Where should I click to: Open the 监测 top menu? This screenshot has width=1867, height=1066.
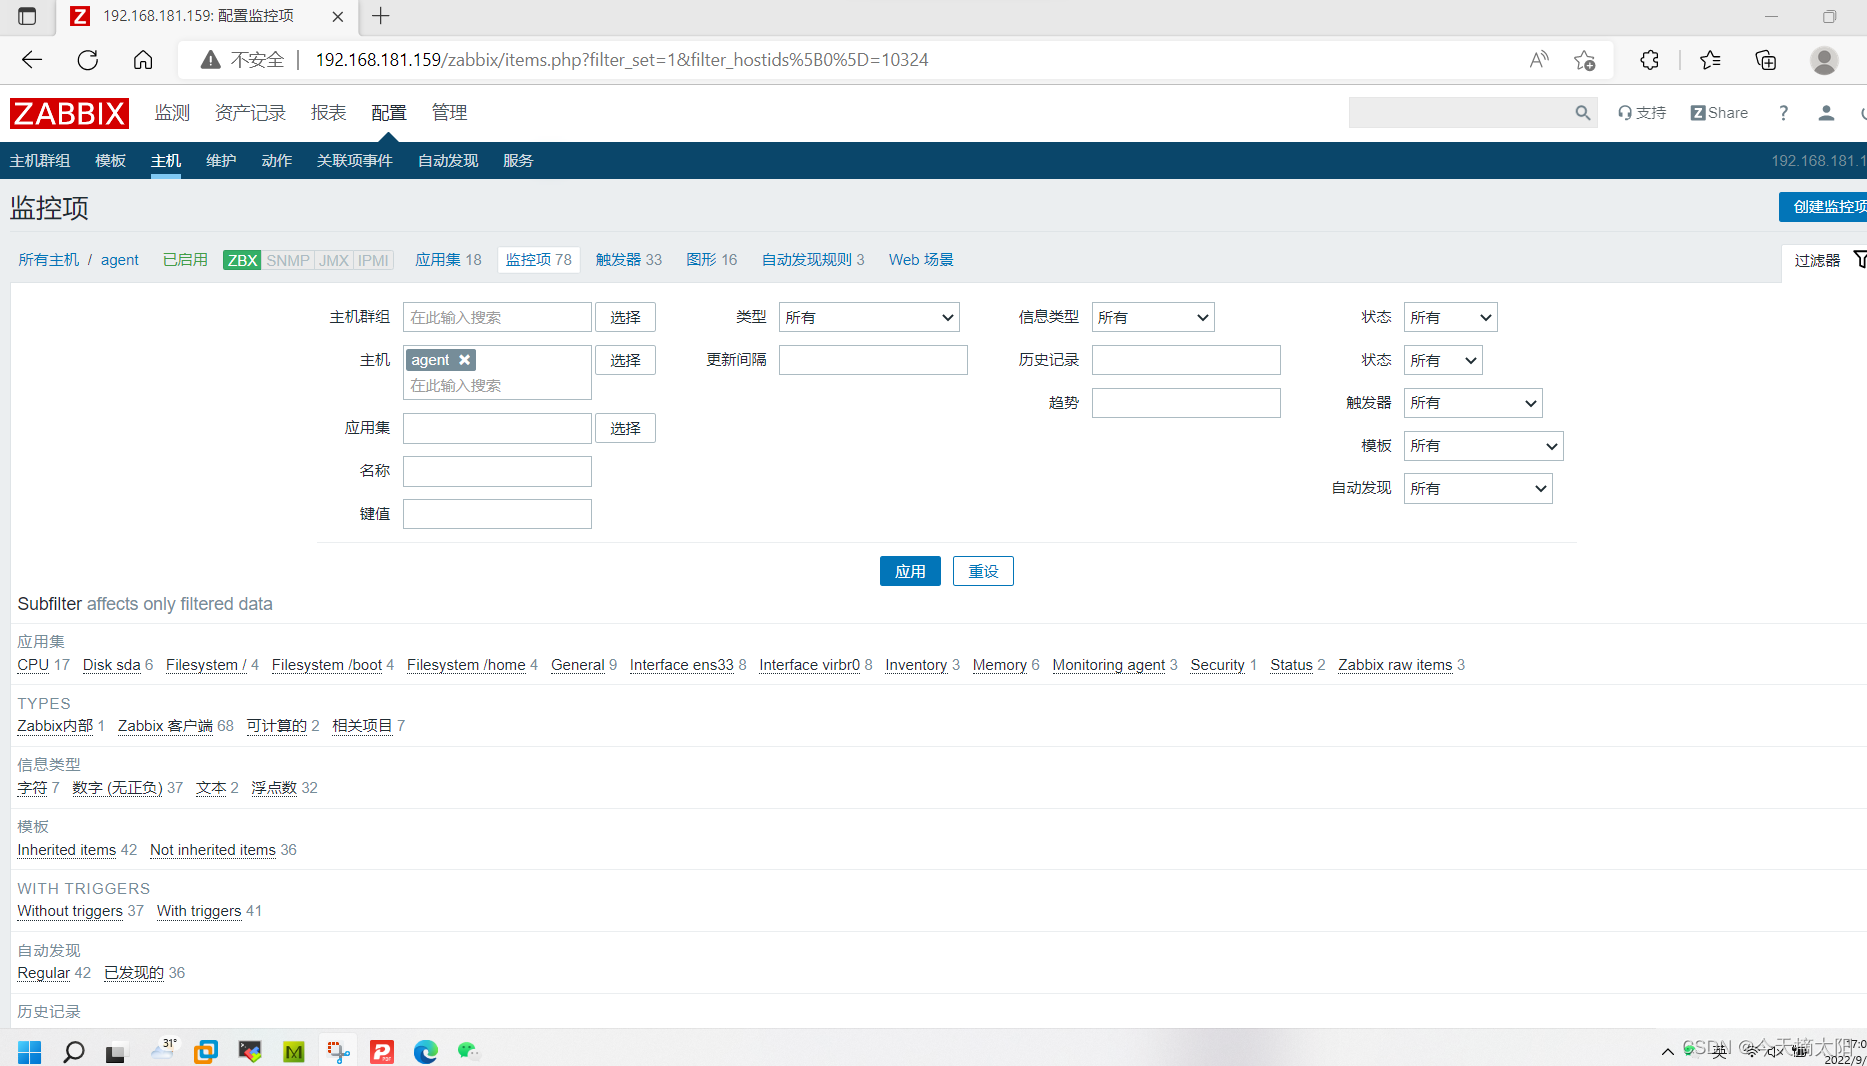(x=172, y=113)
